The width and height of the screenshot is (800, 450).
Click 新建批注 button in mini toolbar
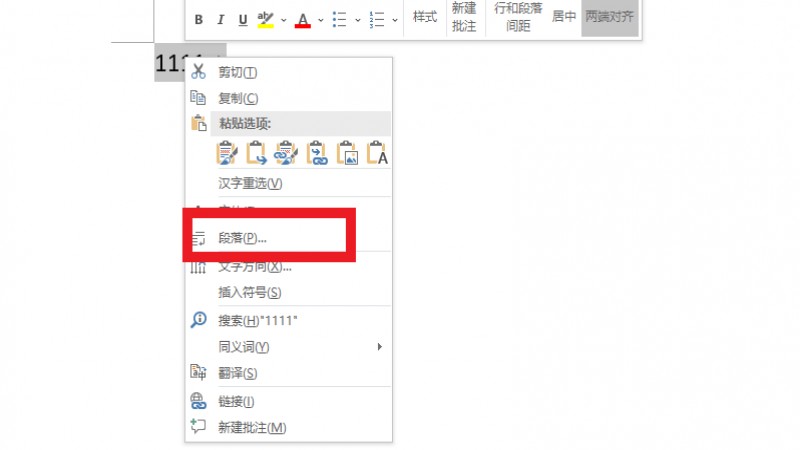464,17
